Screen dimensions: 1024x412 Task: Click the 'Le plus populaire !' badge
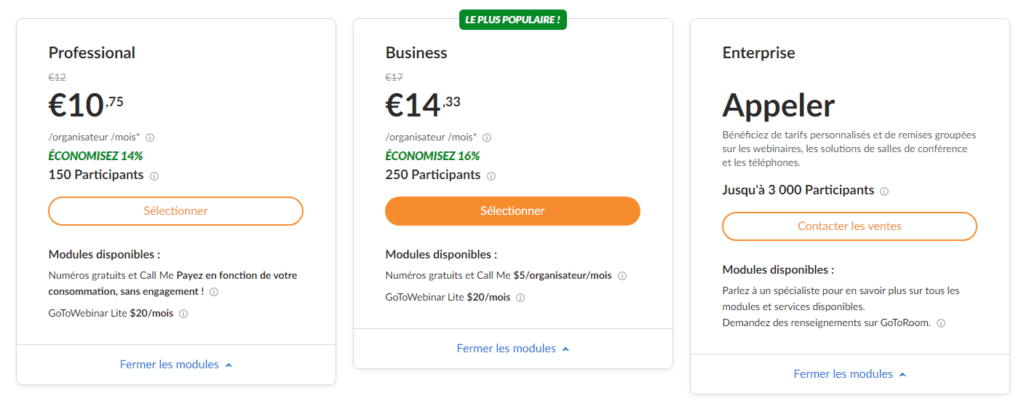point(513,20)
